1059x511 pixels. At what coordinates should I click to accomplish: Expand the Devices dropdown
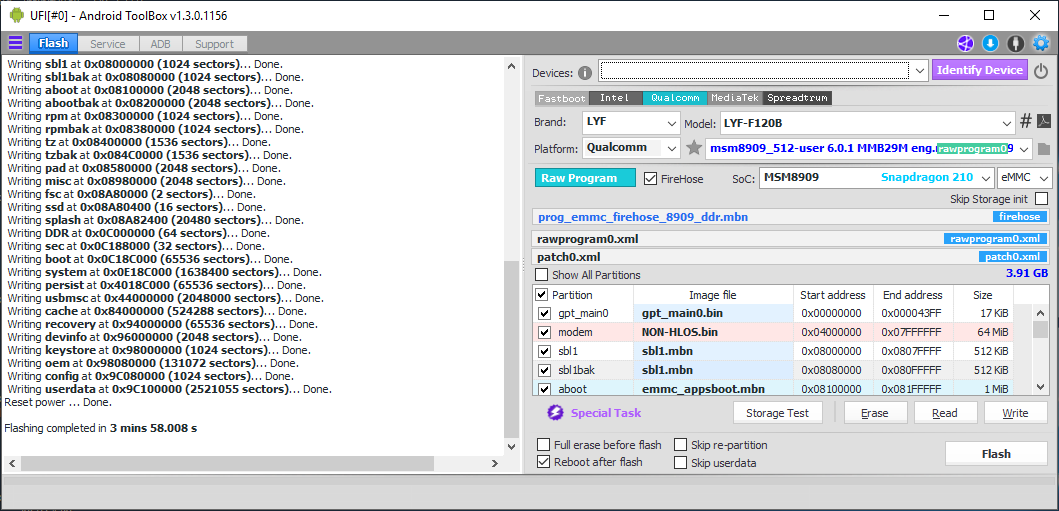pos(920,70)
